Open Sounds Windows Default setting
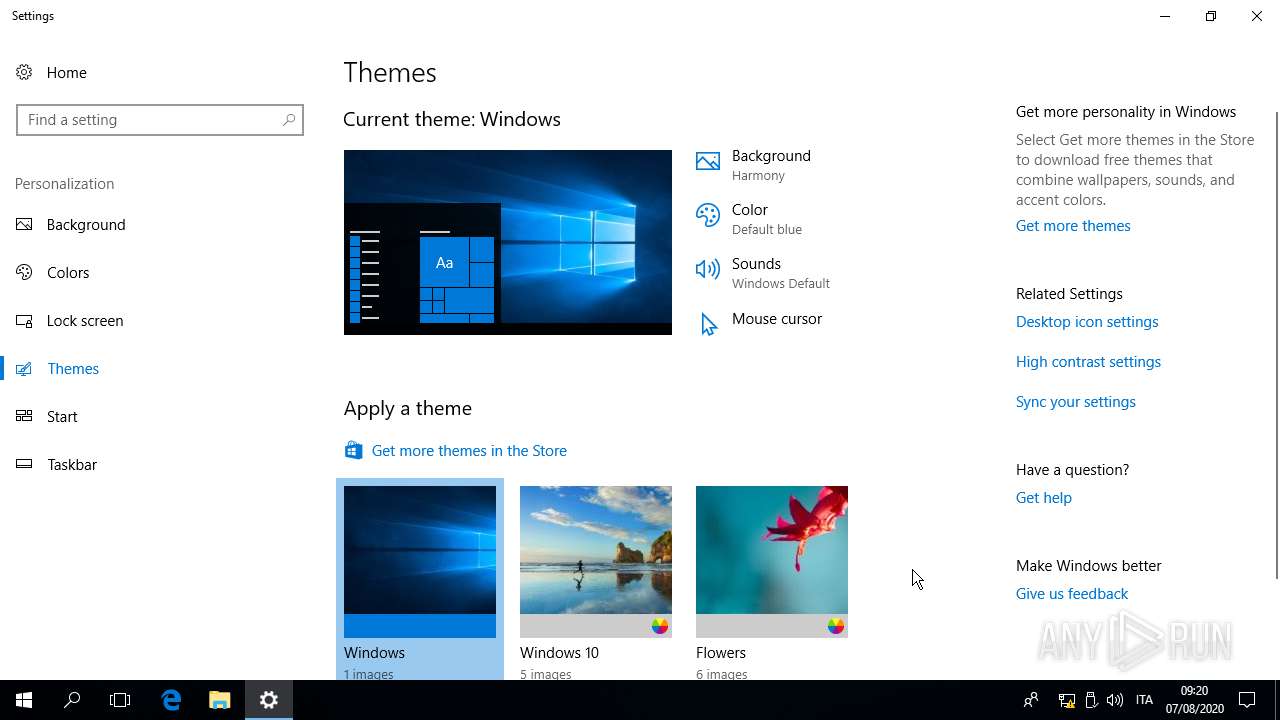Viewport: 1280px width, 720px height. coord(764,273)
